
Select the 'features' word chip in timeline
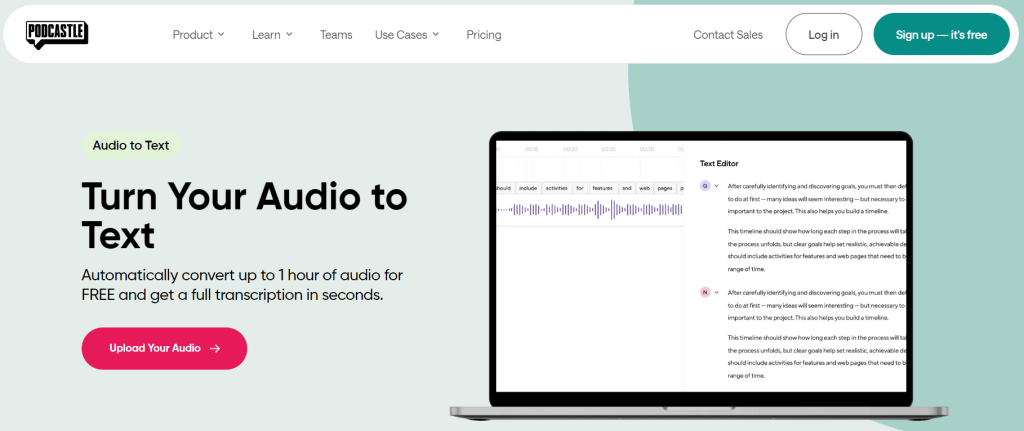click(x=601, y=187)
